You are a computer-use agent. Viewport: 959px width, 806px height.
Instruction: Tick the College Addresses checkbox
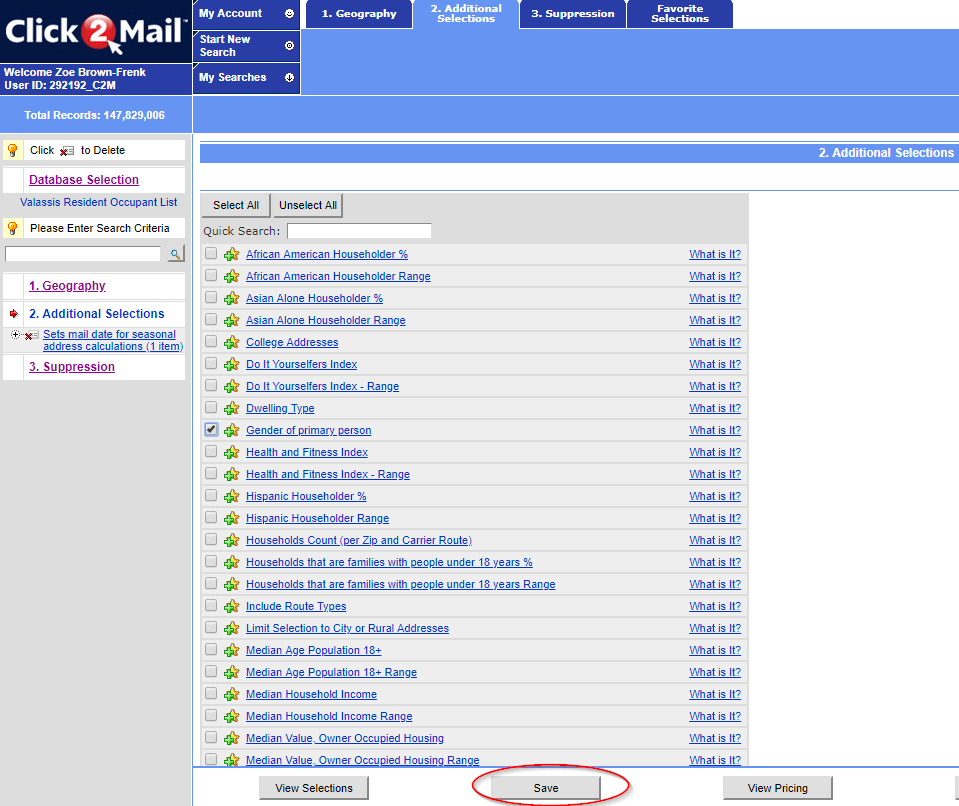(211, 341)
